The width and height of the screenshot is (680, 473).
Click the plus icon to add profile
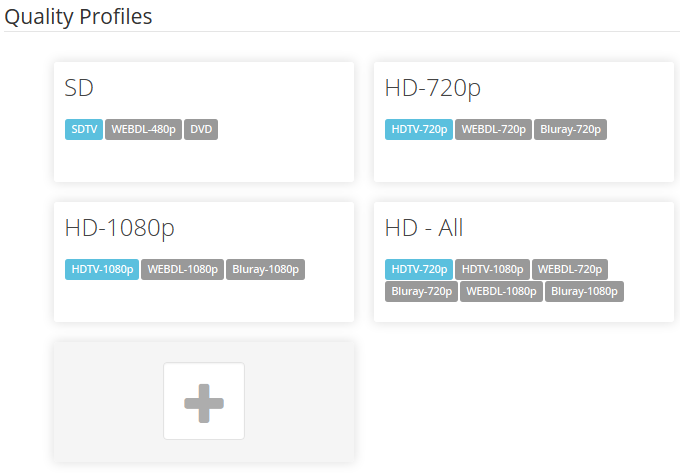tap(204, 401)
